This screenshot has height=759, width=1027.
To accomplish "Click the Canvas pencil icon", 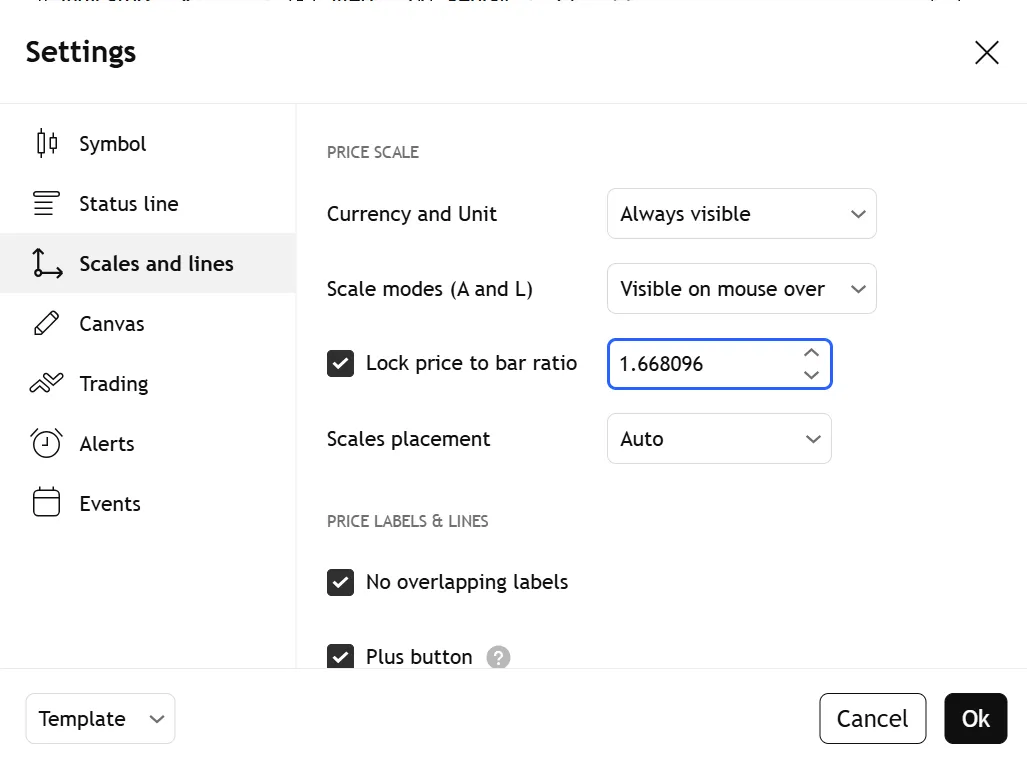I will 47,324.
